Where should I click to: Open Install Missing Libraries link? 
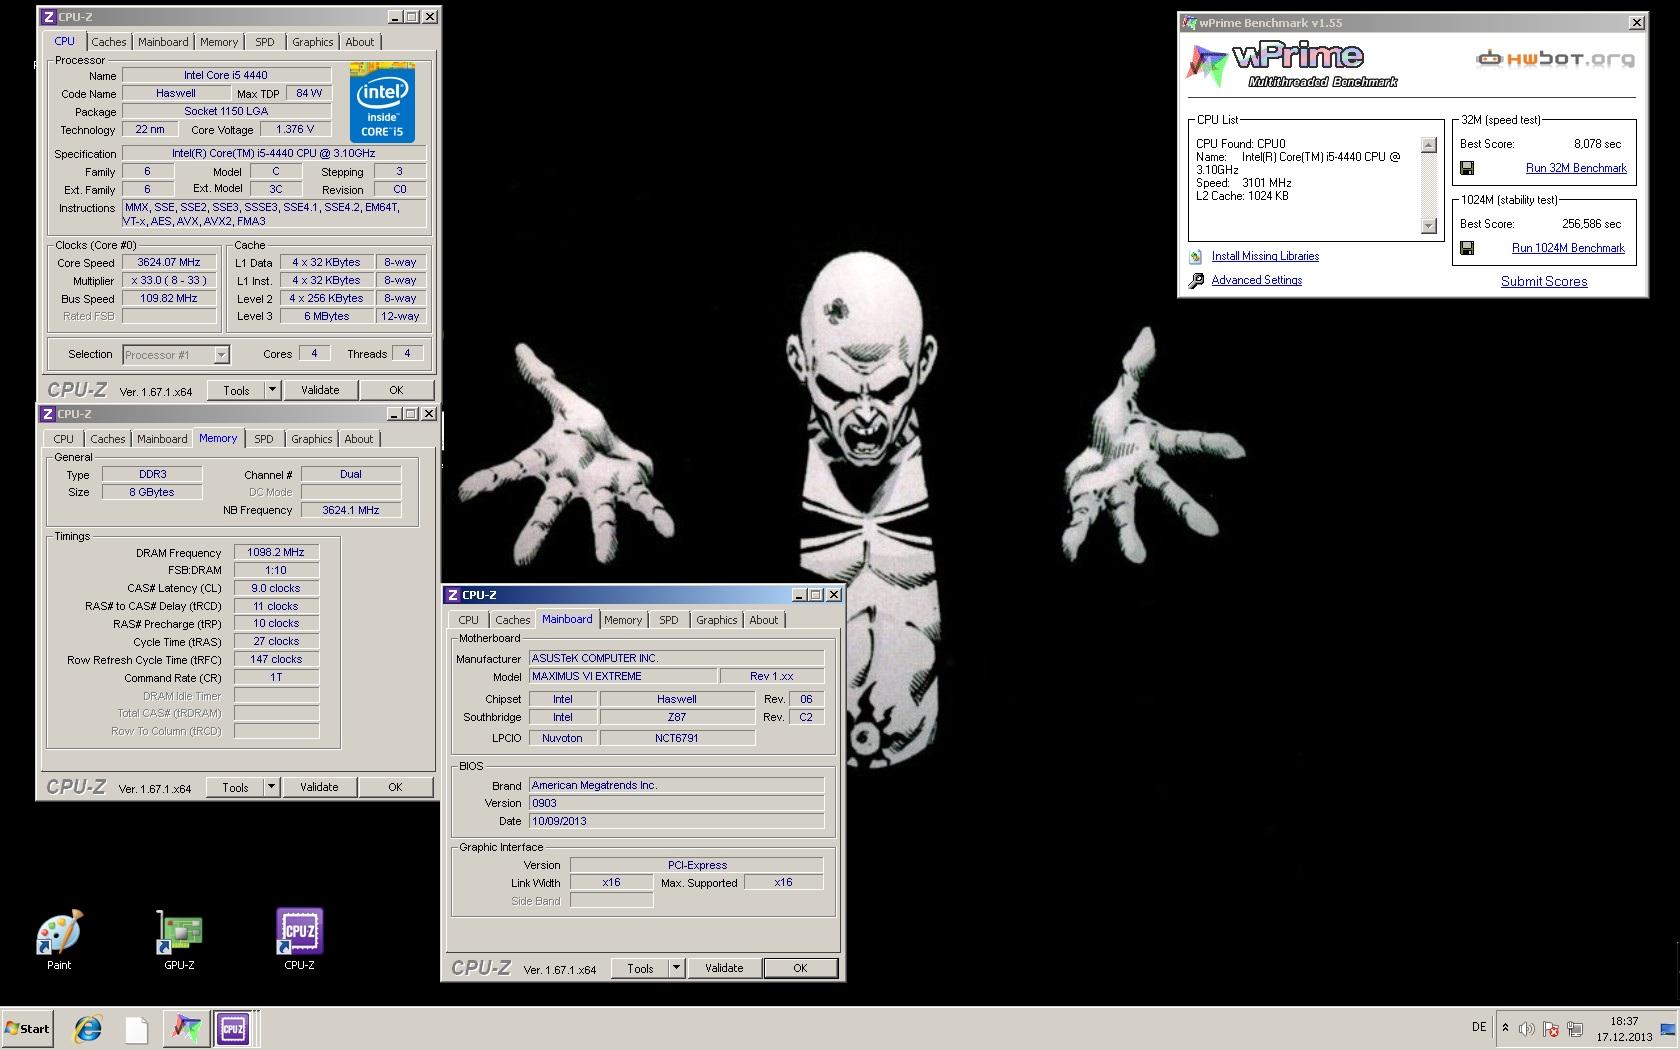1265,257
